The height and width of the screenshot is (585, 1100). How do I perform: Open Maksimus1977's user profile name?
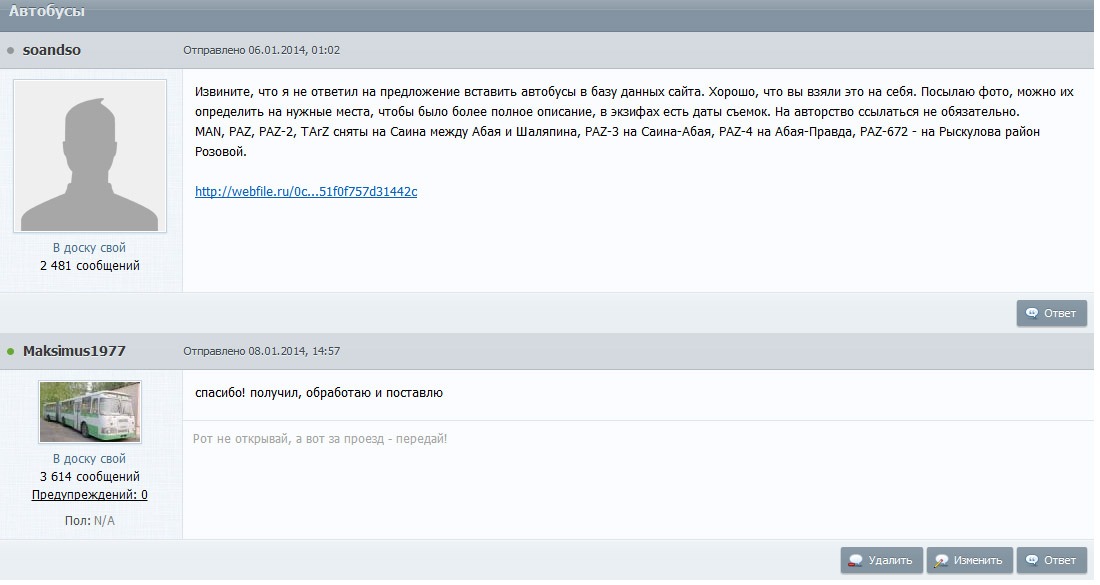[x=74, y=351]
